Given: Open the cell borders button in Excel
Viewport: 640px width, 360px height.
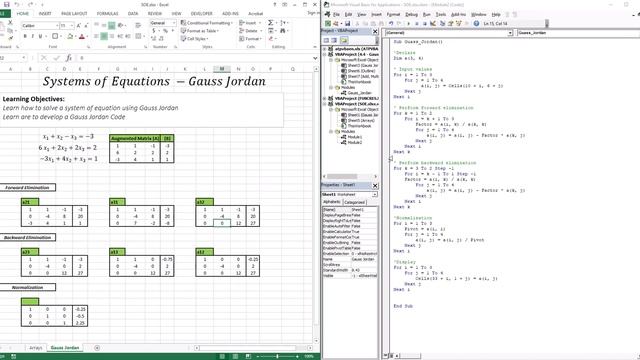Looking at the screenshot, I should point(55,36).
